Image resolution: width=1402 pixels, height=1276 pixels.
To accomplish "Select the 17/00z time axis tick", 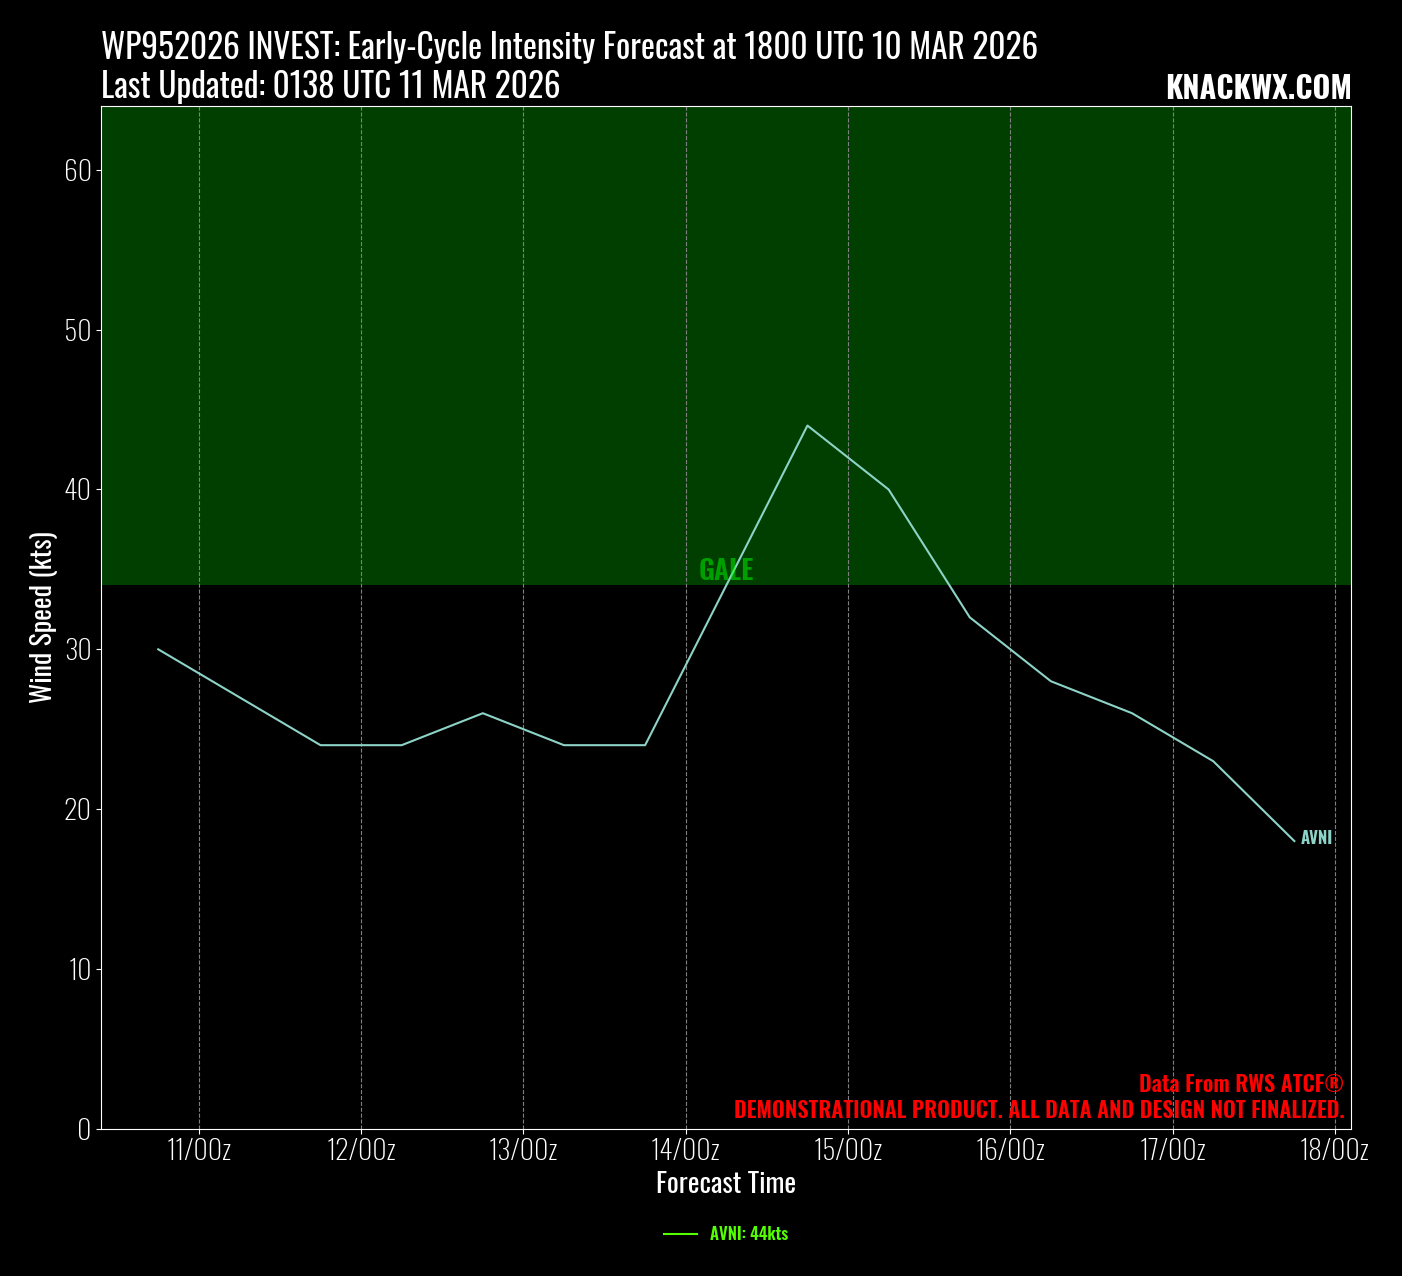I will (x=1173, y=1150).
